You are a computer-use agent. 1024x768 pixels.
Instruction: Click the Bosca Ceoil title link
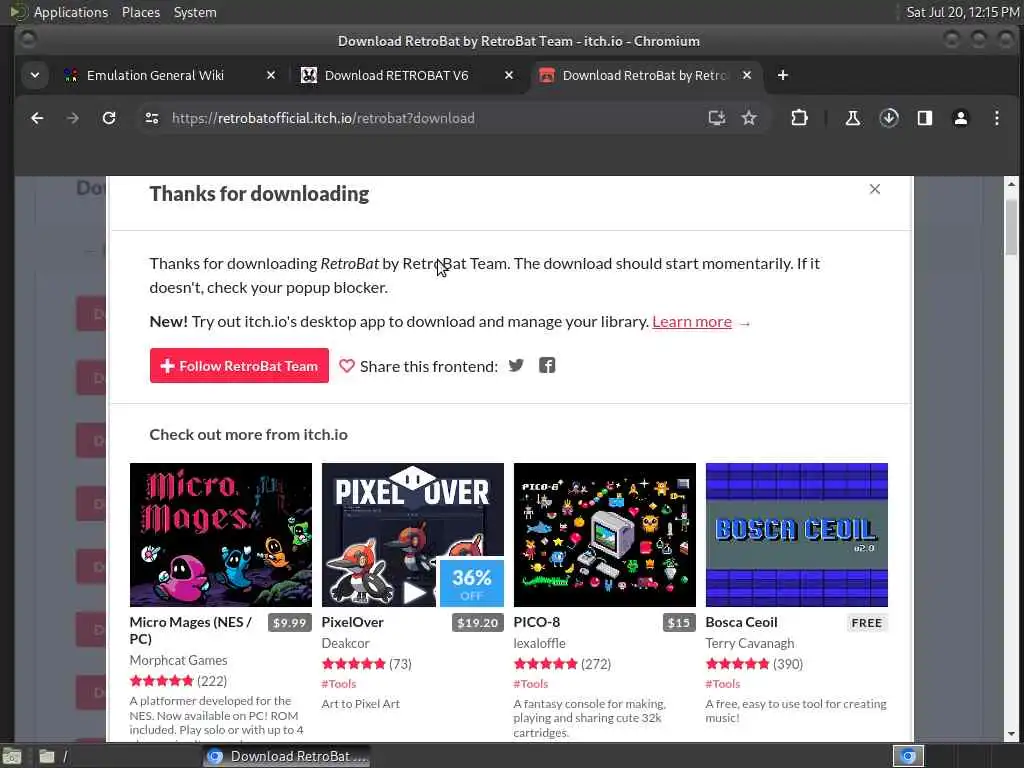pyautogui.click(x=741, y=622)
